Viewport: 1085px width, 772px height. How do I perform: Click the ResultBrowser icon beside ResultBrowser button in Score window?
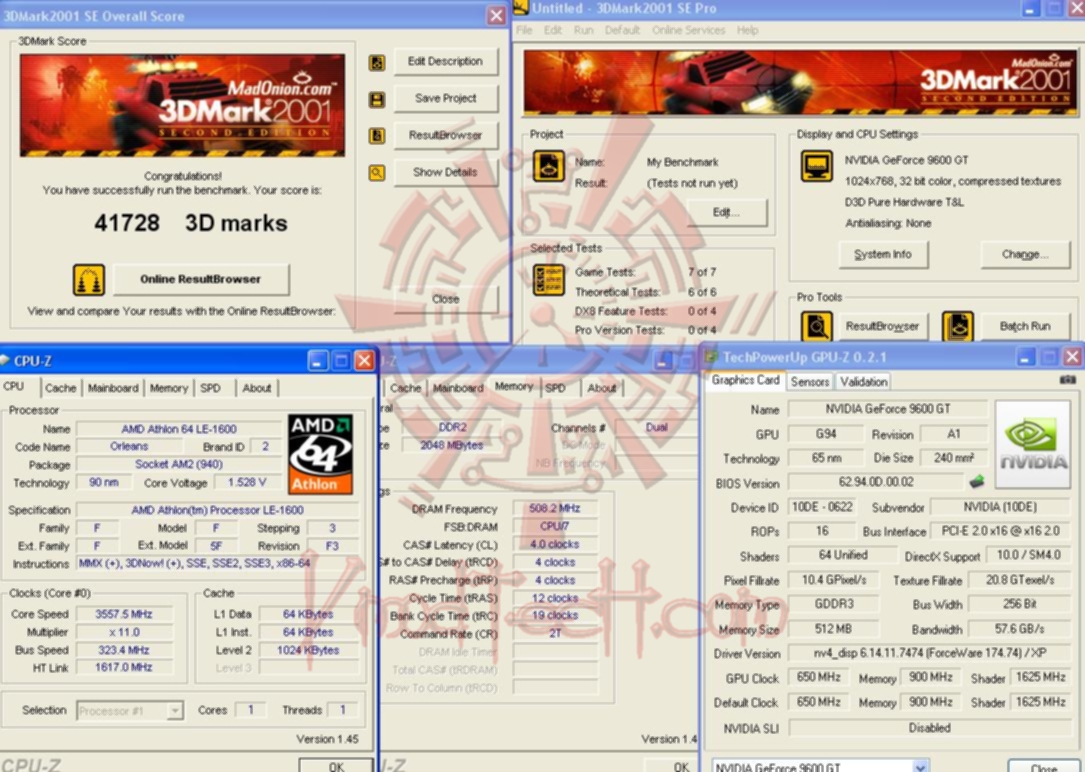click(377, 136)
